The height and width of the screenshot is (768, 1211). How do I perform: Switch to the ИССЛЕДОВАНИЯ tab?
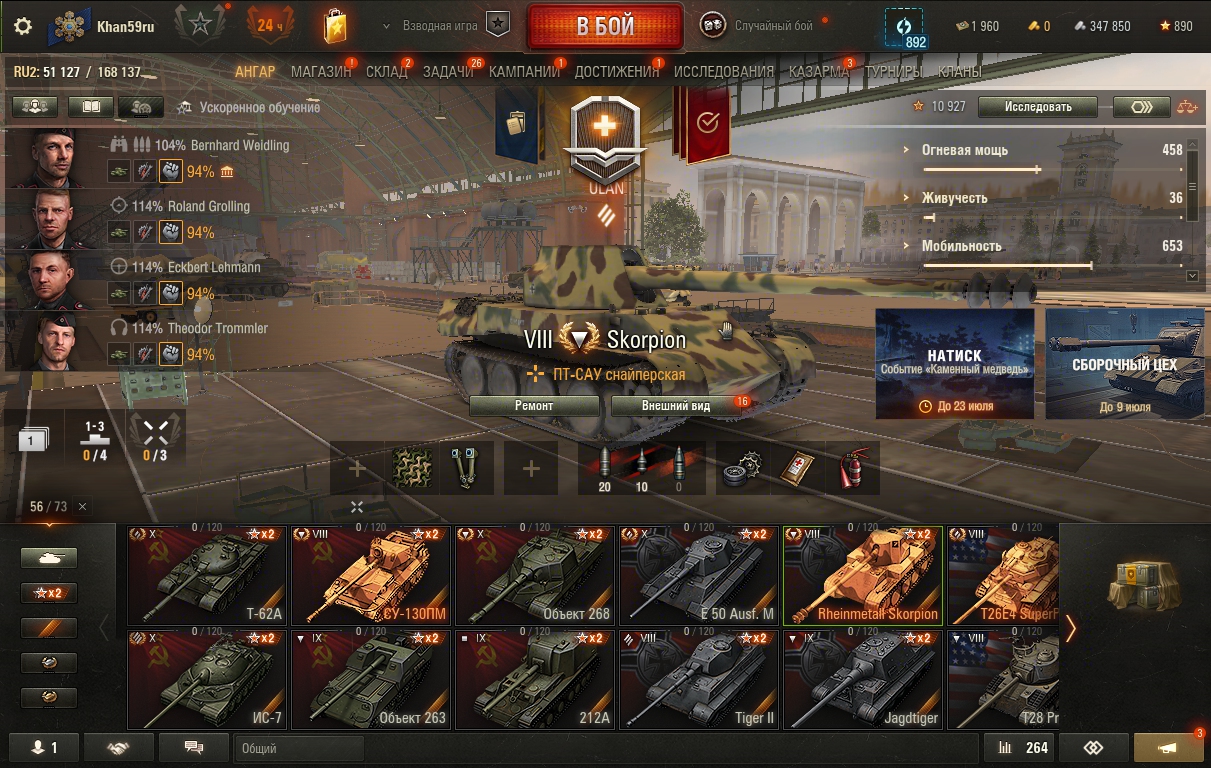(724, 72)
